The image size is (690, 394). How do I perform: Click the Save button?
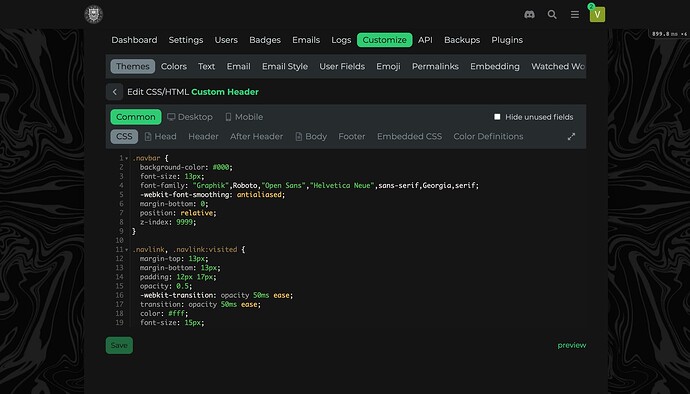[x=119, y=346]
